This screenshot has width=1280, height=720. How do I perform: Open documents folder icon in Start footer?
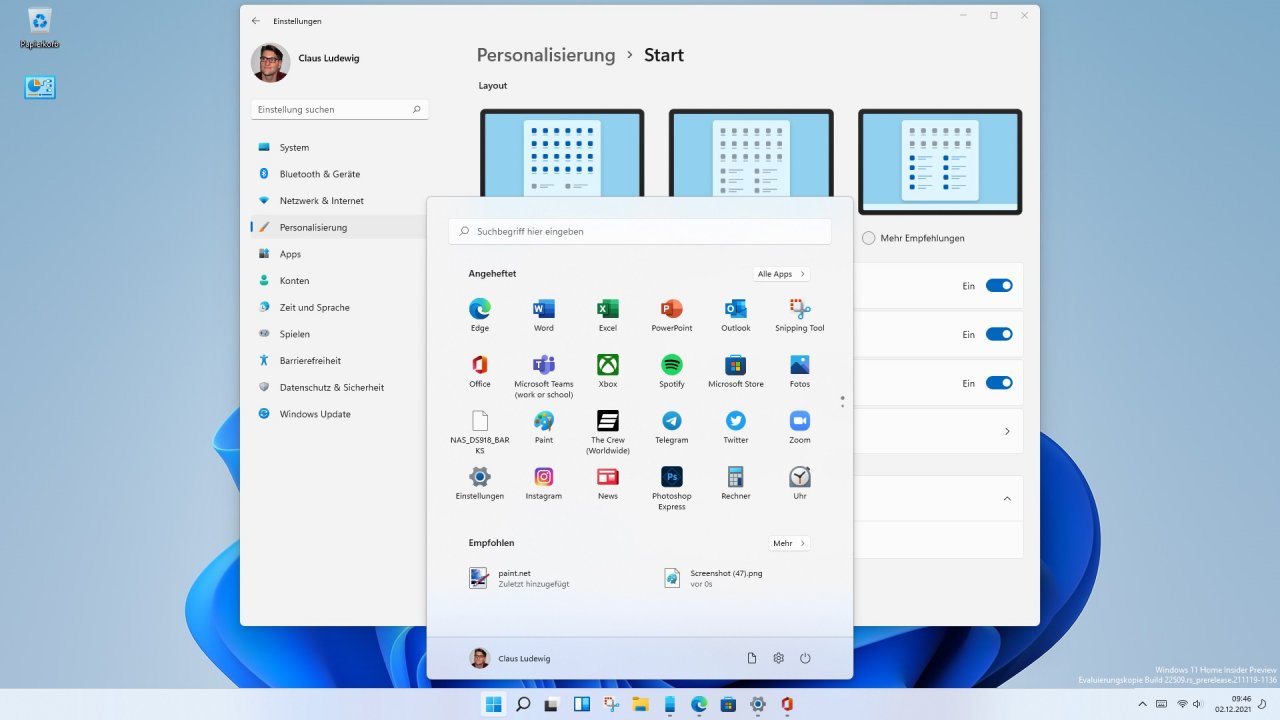752,658
